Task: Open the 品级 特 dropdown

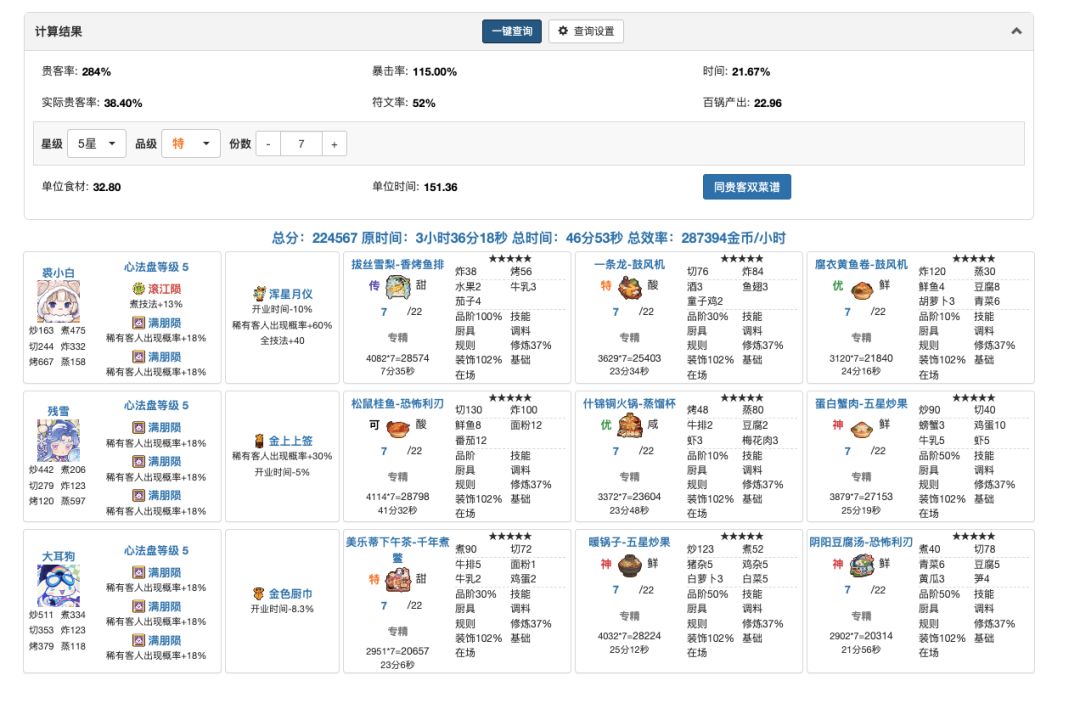Action: point(191,143)
